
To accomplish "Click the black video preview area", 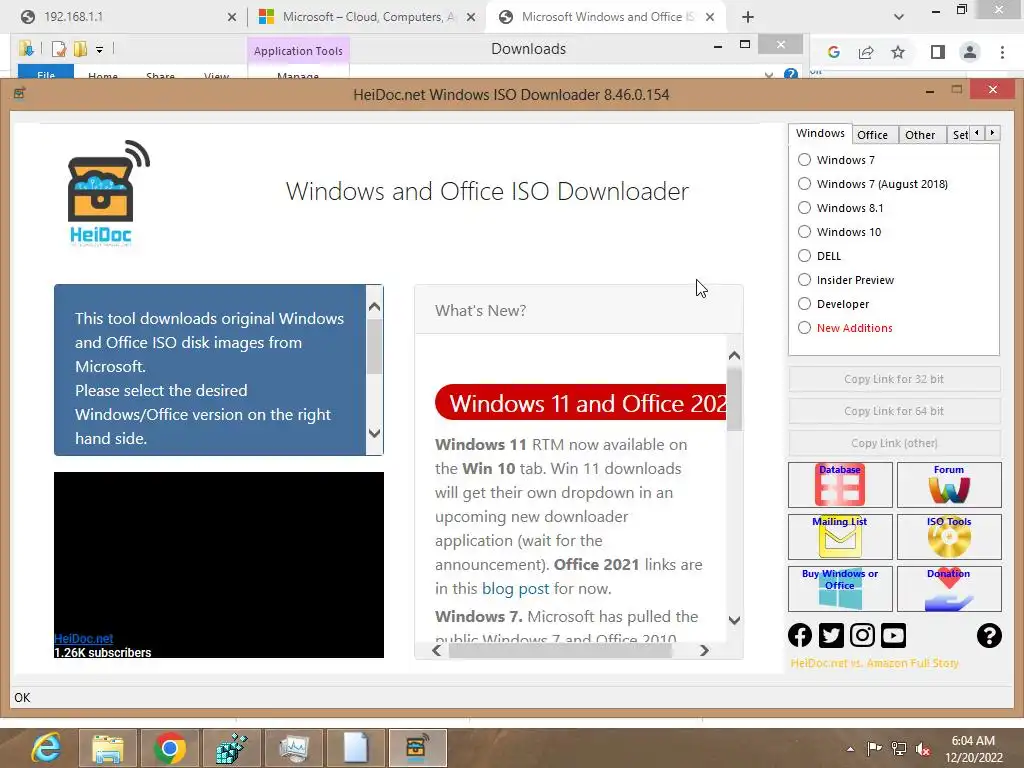I will 219,564.
